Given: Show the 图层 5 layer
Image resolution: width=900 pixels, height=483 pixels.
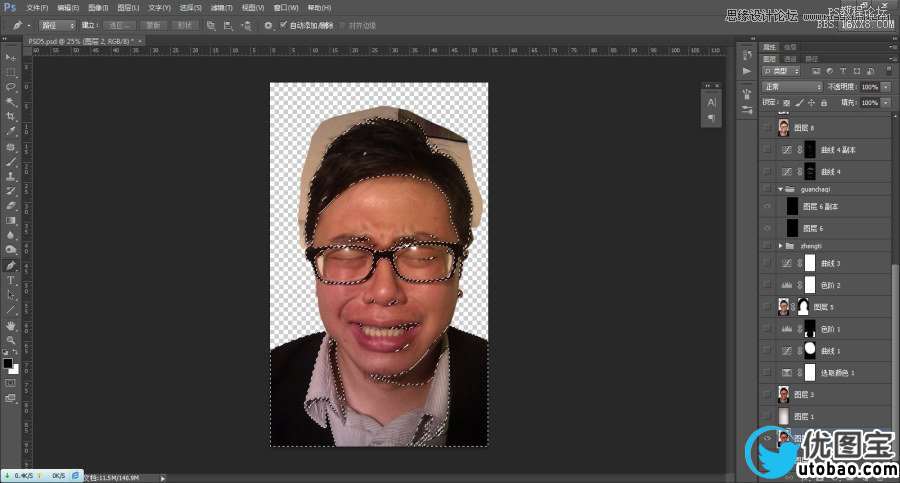Looking at the screenshot, I should [767, 307].
